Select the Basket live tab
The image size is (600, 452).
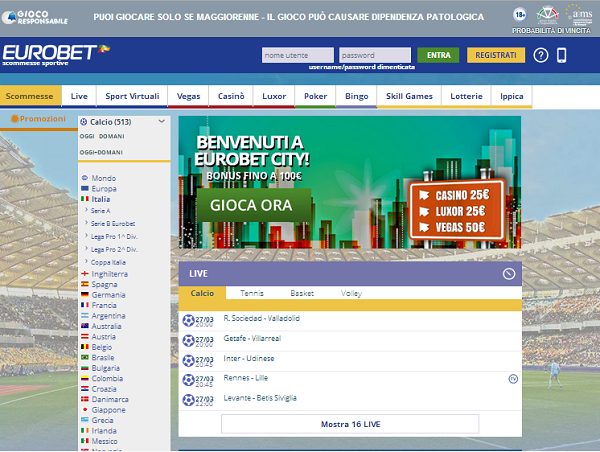[302, 293]
